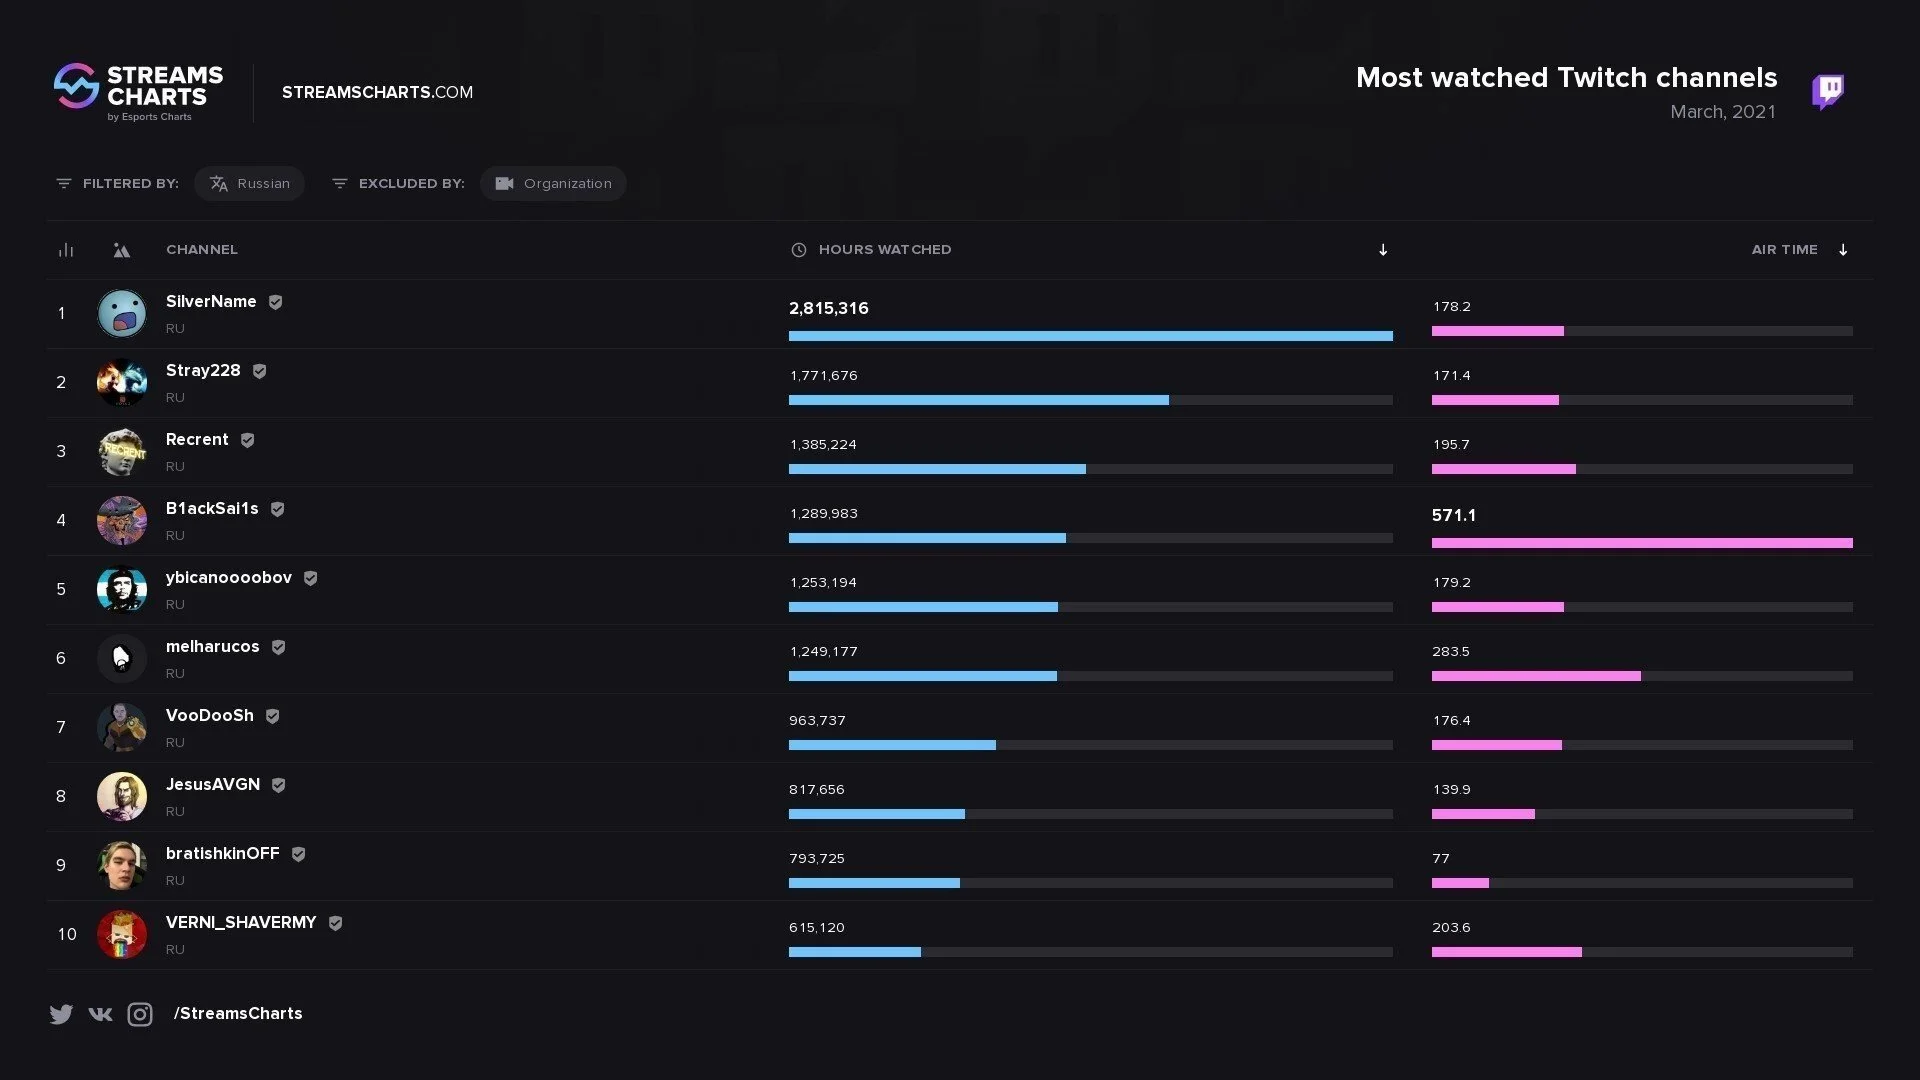Open the Instagram icon in footer
The height and width of the screenshot is (1080, 1920).
pyautogui.click(x=140, y=1014)
